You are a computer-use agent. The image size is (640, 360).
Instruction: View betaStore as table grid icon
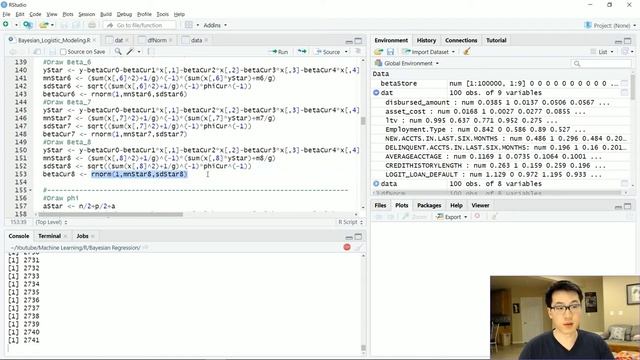624,83
